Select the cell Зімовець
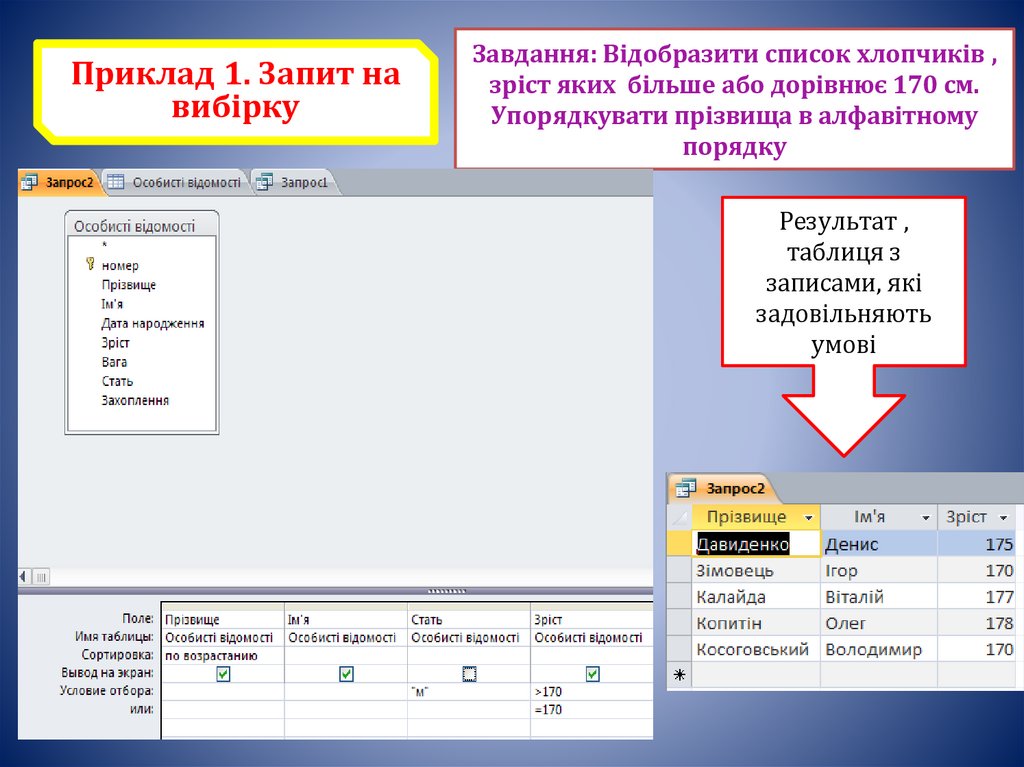This screenshot has height=767, width=1024. coord(756,570)
